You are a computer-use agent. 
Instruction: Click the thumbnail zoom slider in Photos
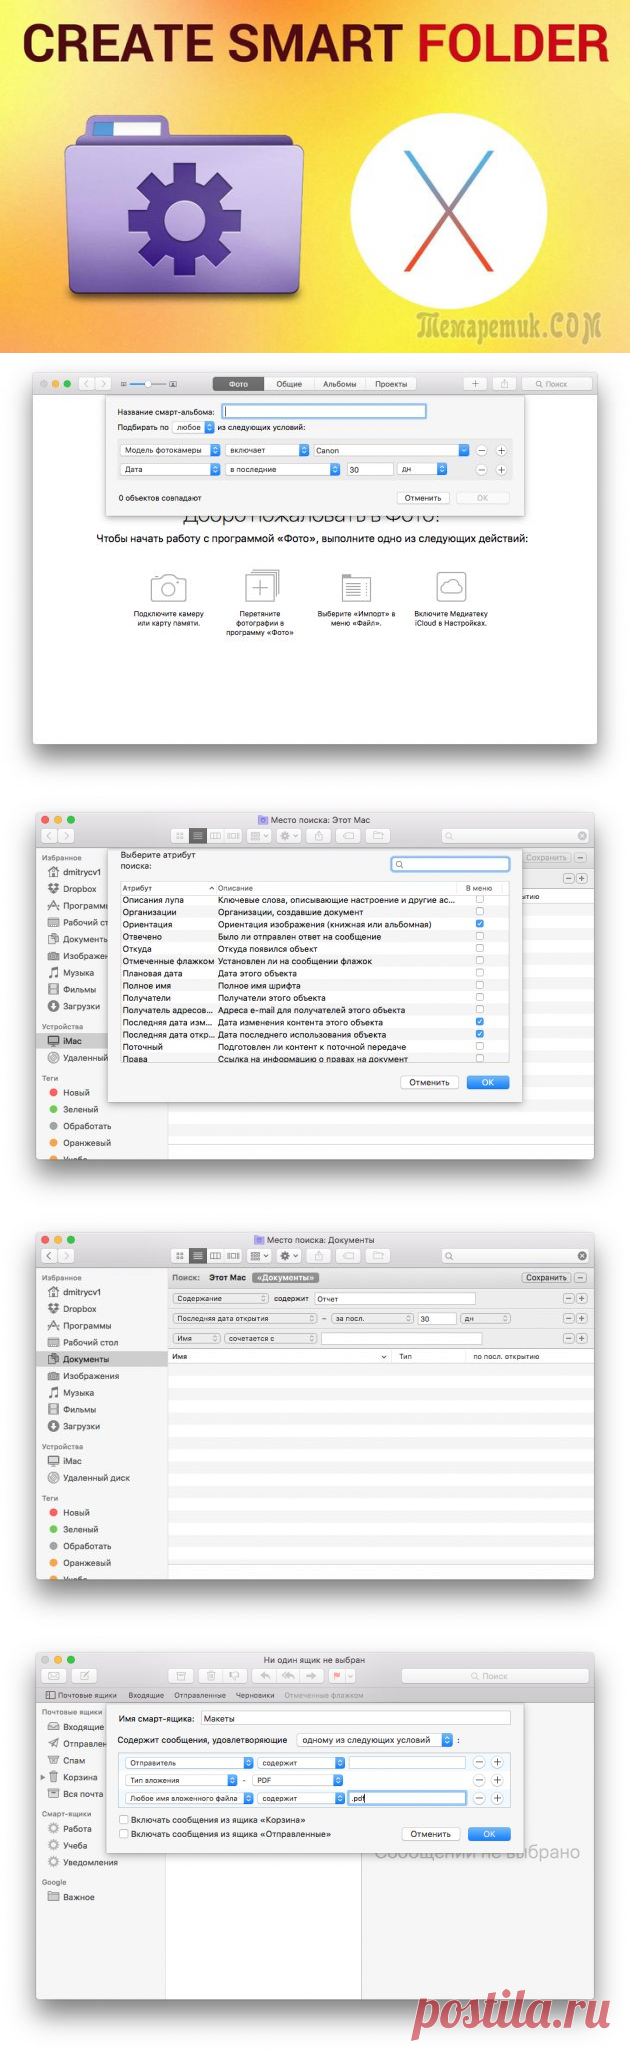pos(148,384)
